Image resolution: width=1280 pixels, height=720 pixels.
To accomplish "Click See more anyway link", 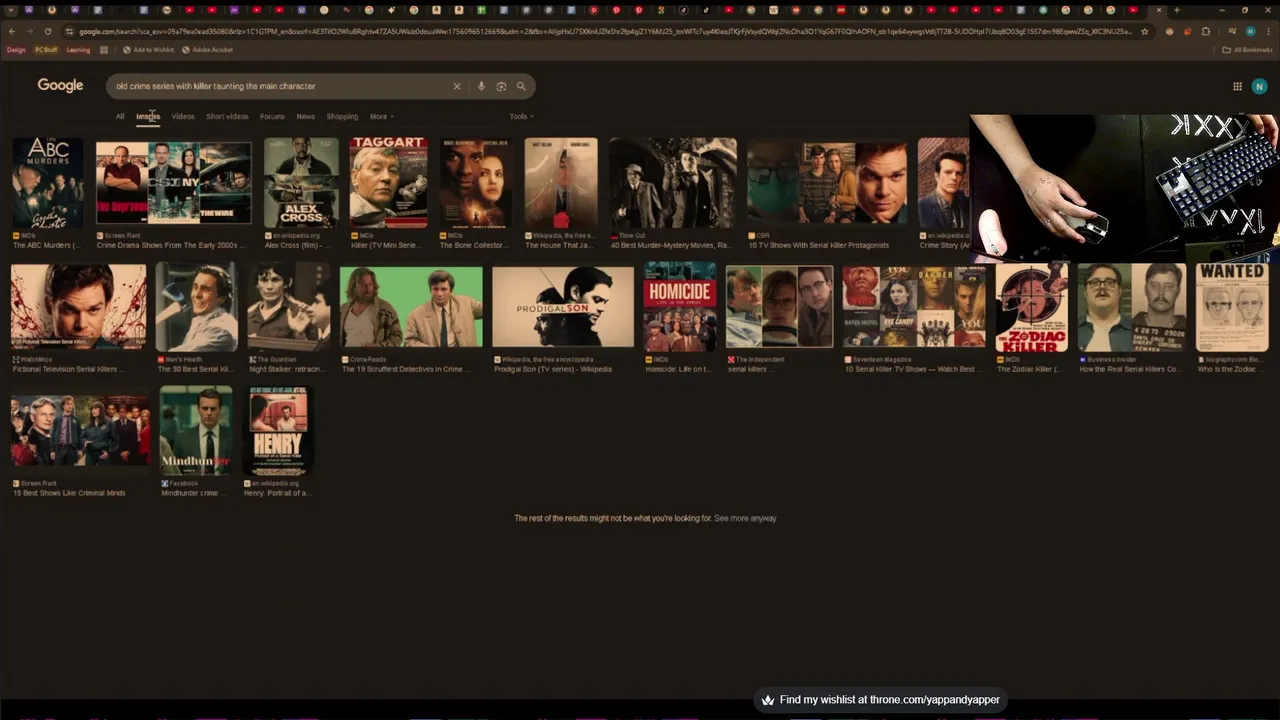I will point(745,518).
